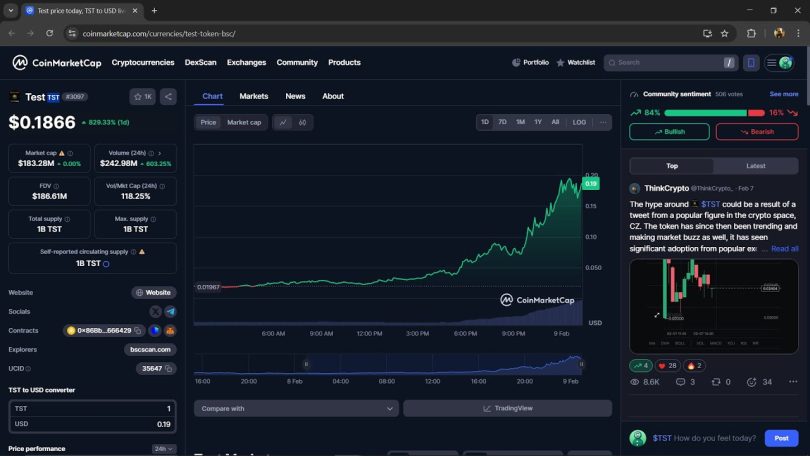The width and height of the screenshot is (810, 456).
Task: Switch to the Chart tab
Action: (x=212, y=96)
